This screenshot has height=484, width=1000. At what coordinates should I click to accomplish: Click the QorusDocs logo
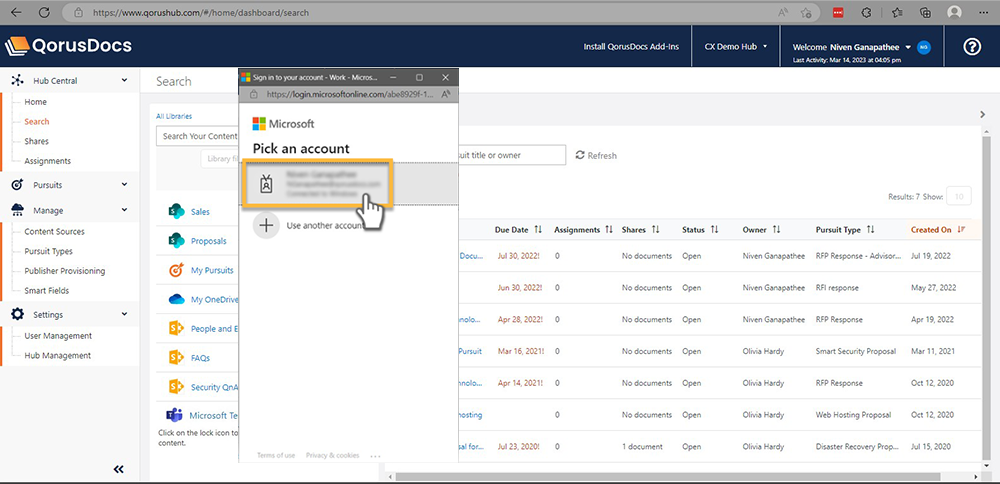point(68,46)
